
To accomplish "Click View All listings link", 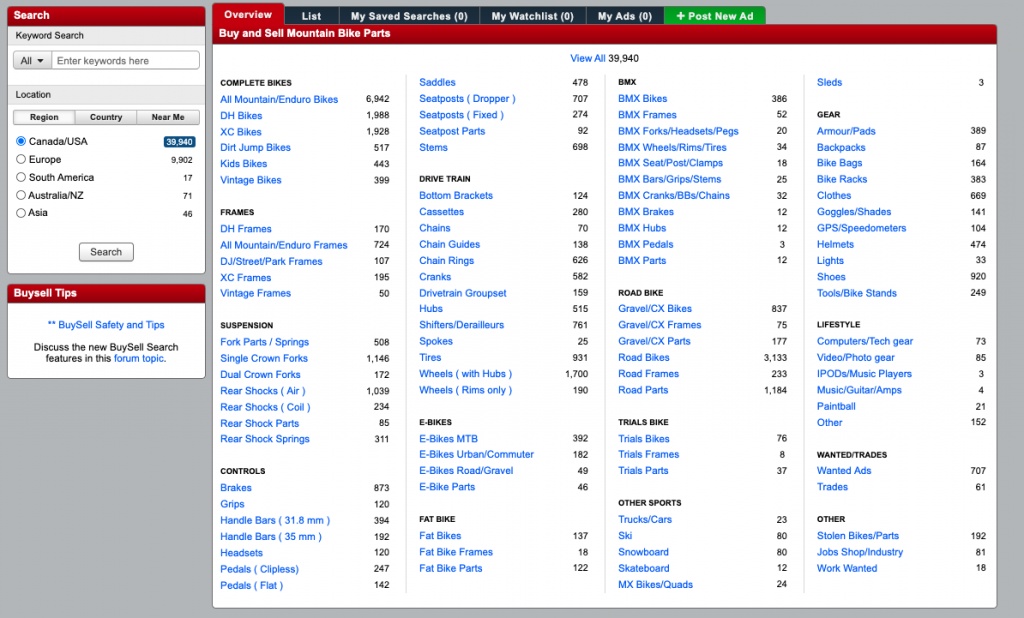I will [587, 59].
